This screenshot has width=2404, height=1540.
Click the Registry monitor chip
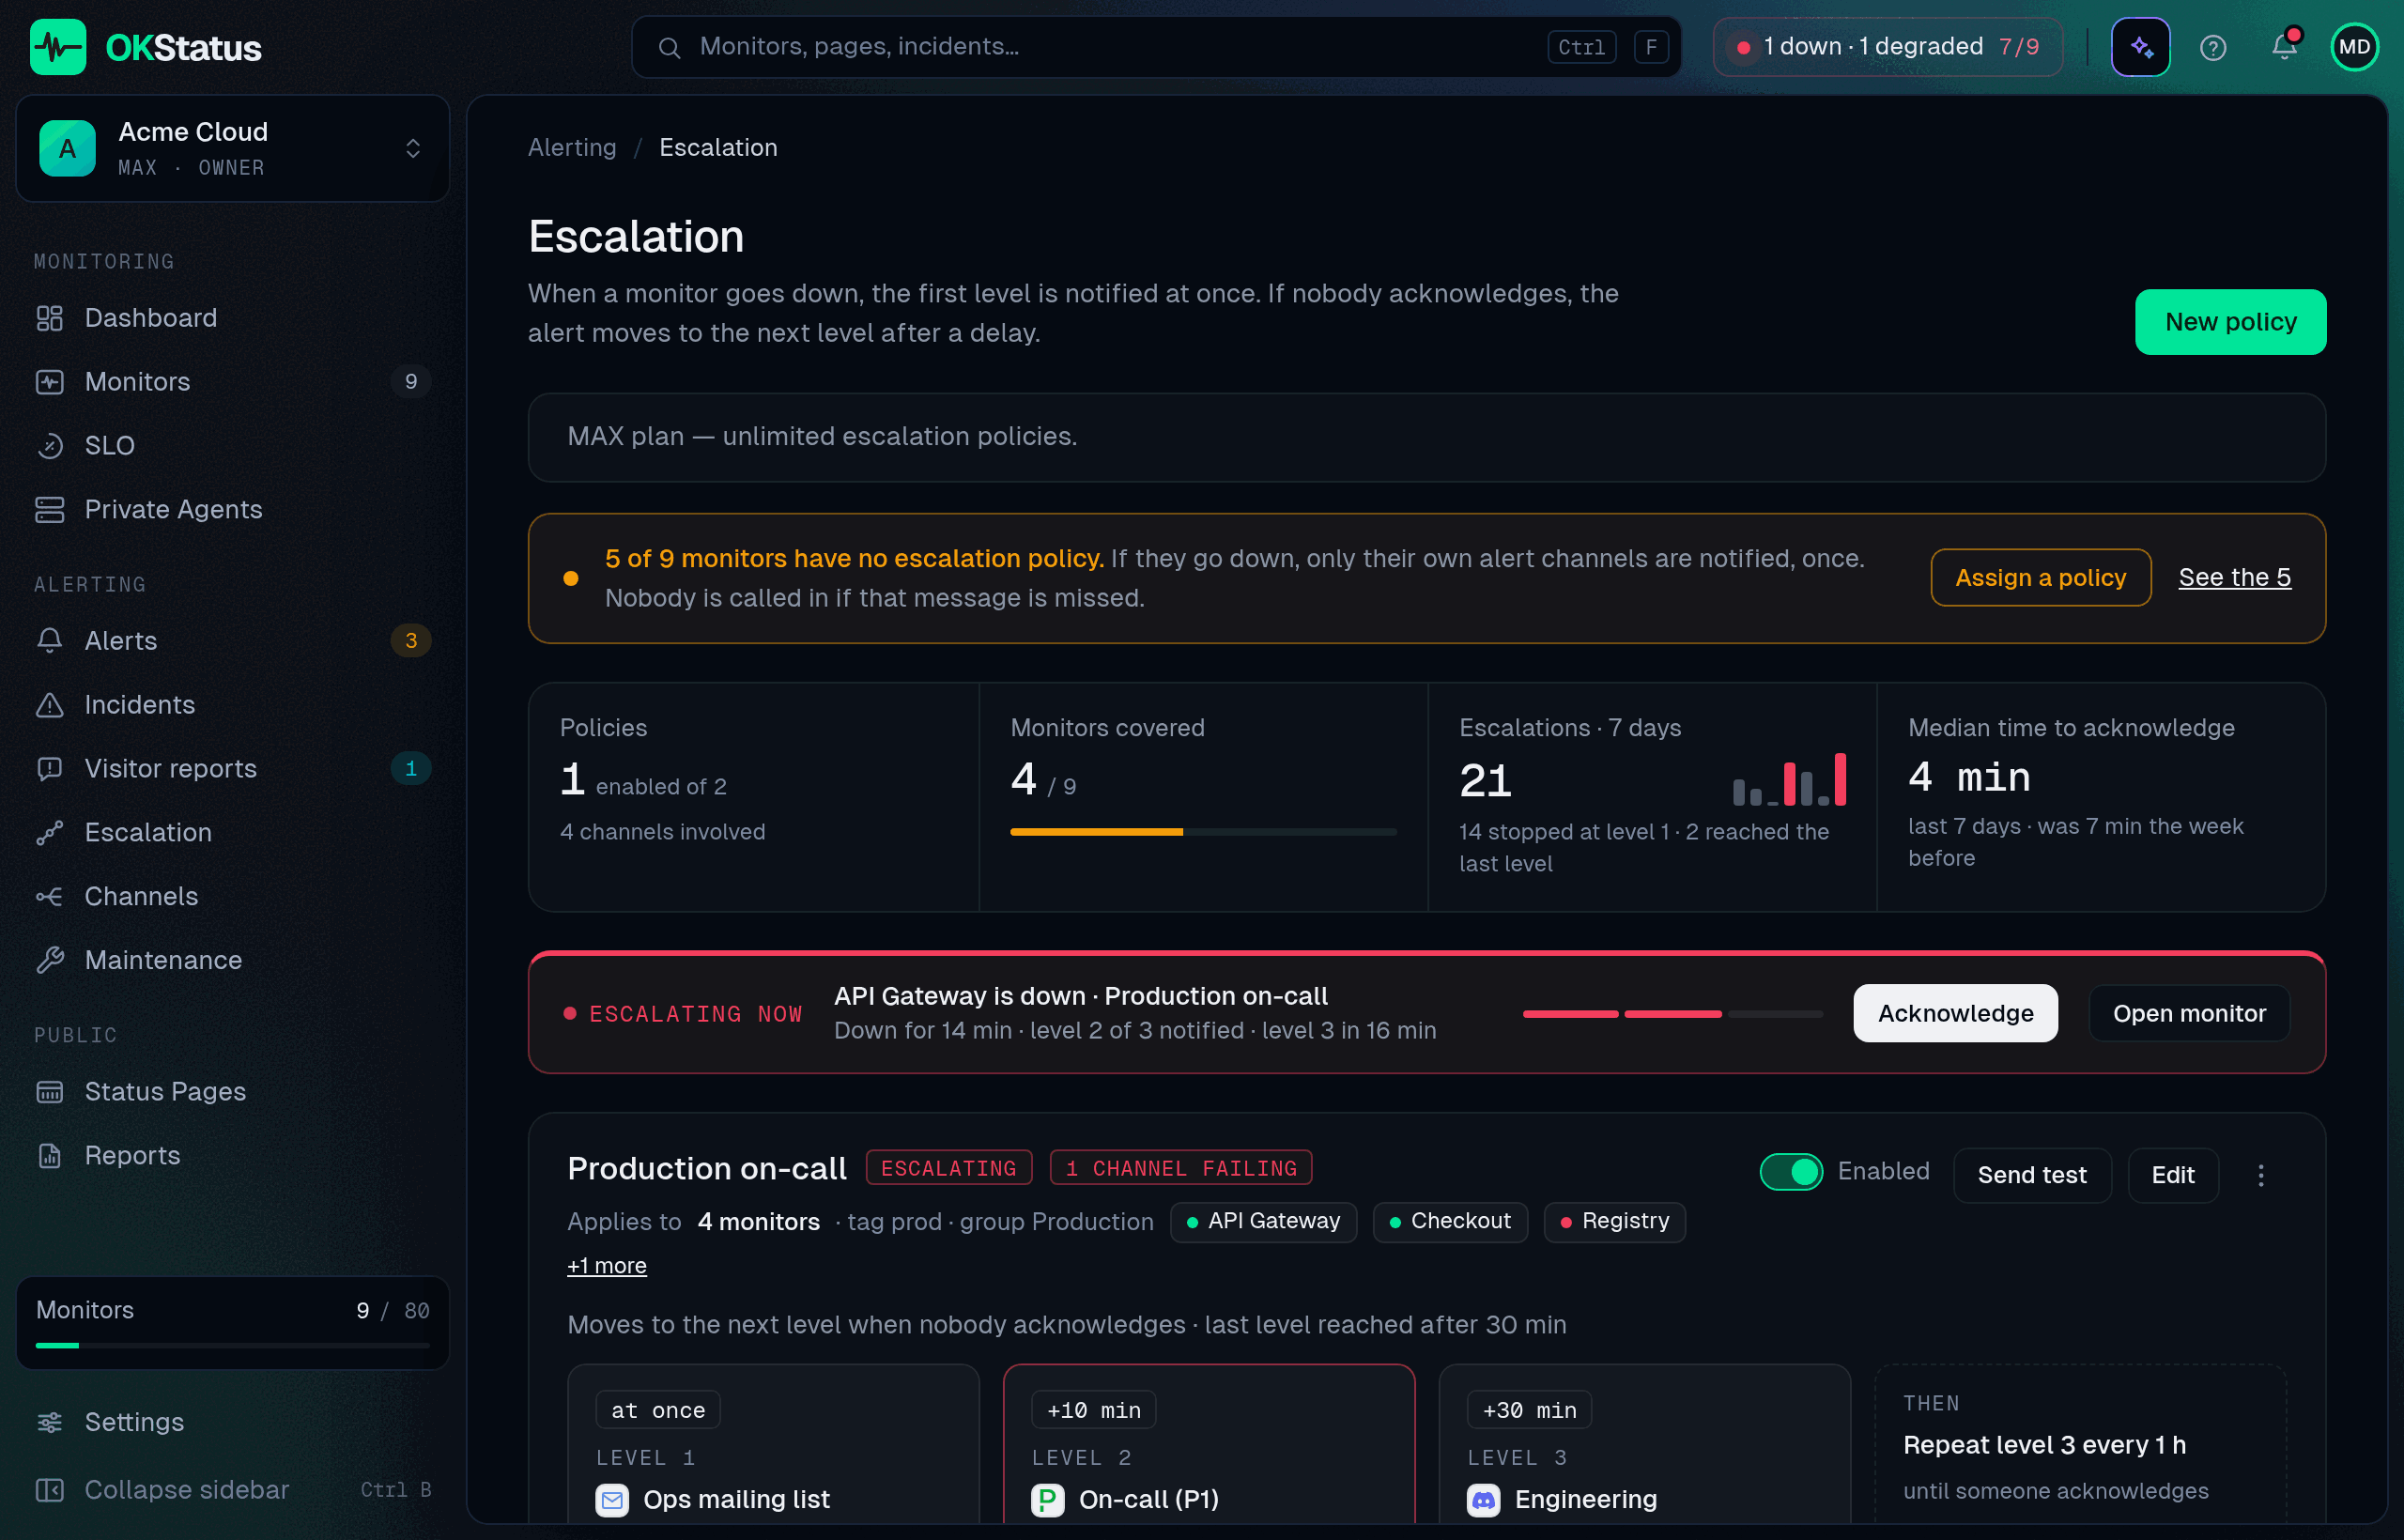[x=1615, y=1222]
